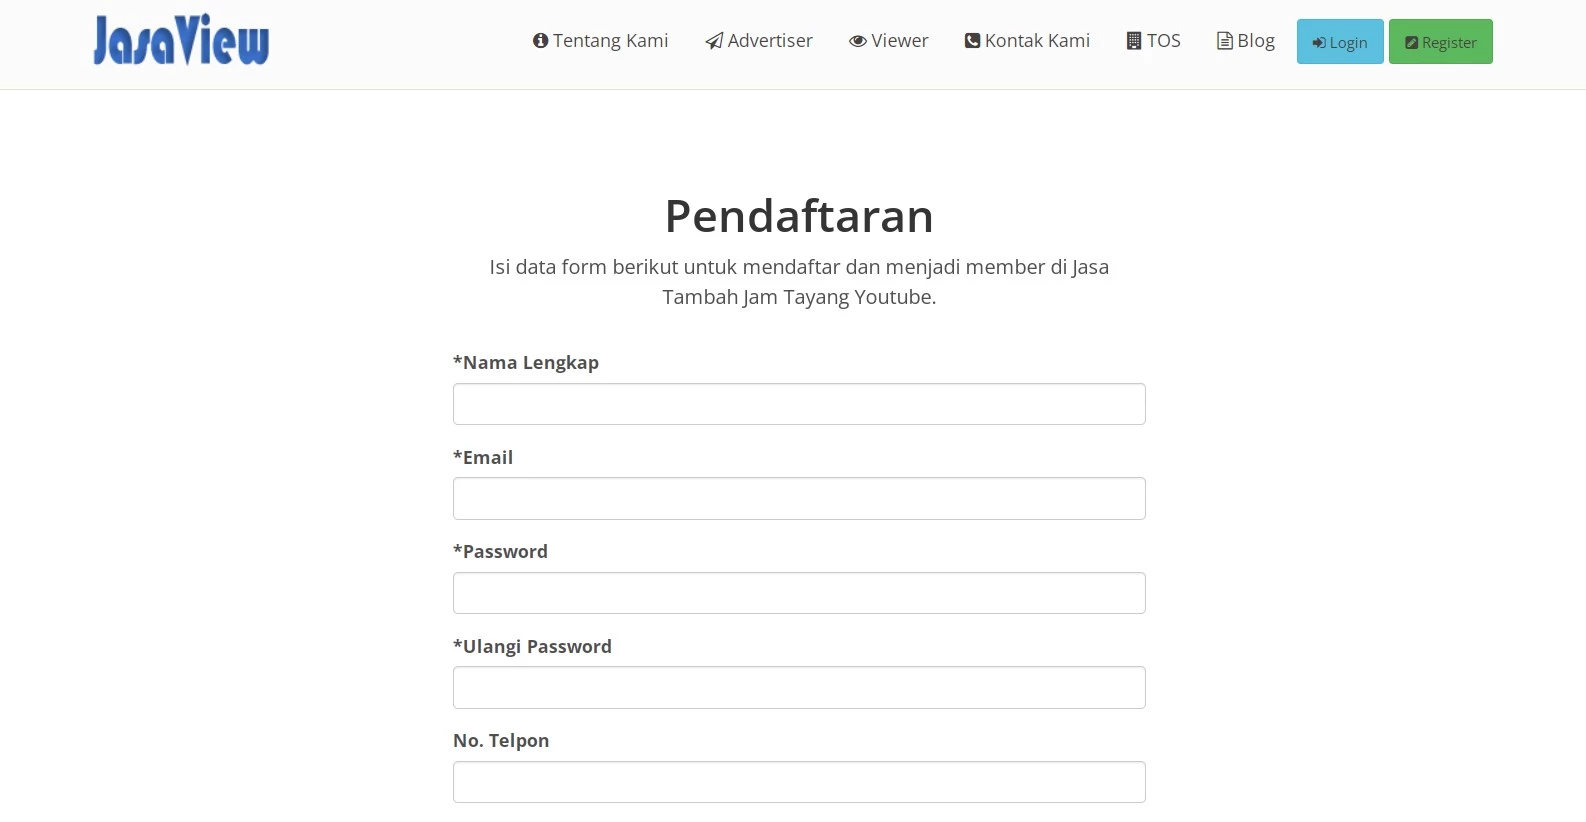Click the green Register button
This screenshot has width=1586, height=822.
point(1441,42)
